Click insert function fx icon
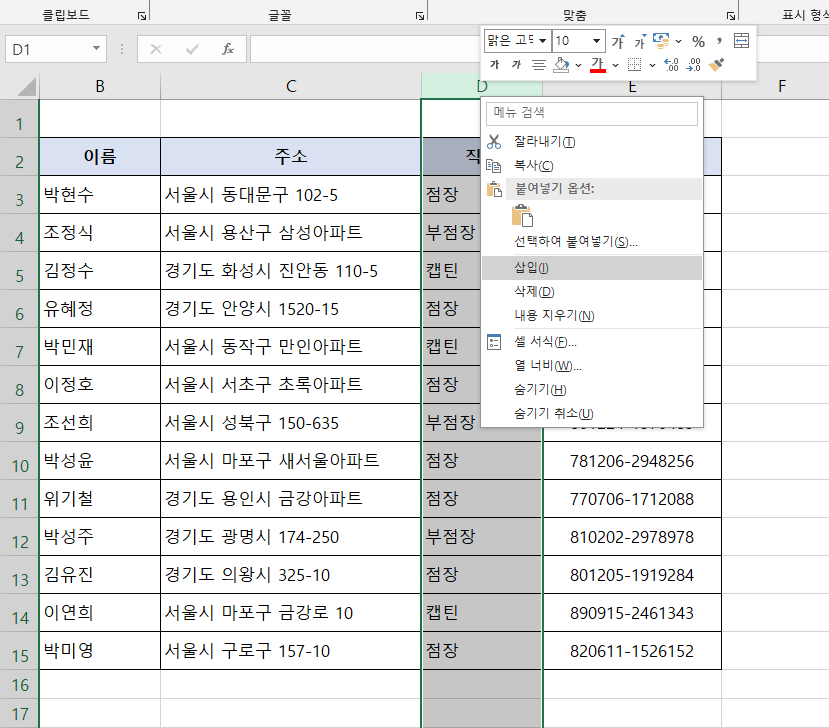Image resolution: width=829 pixels, height=728 pixels. pos(228,49)
